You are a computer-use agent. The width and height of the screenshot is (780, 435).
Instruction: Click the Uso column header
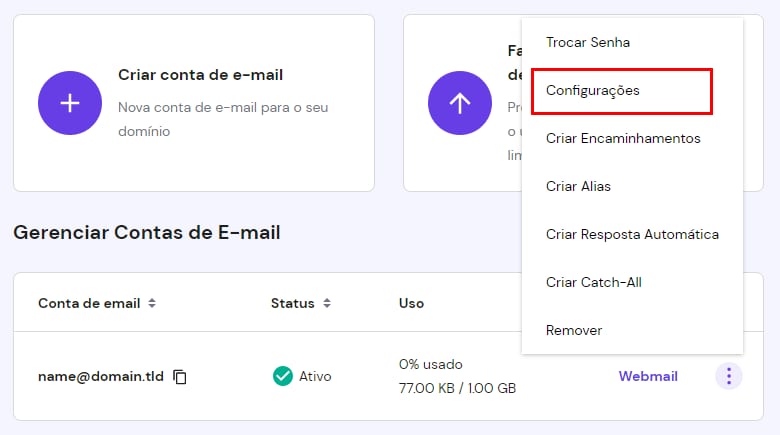point(411,303)
